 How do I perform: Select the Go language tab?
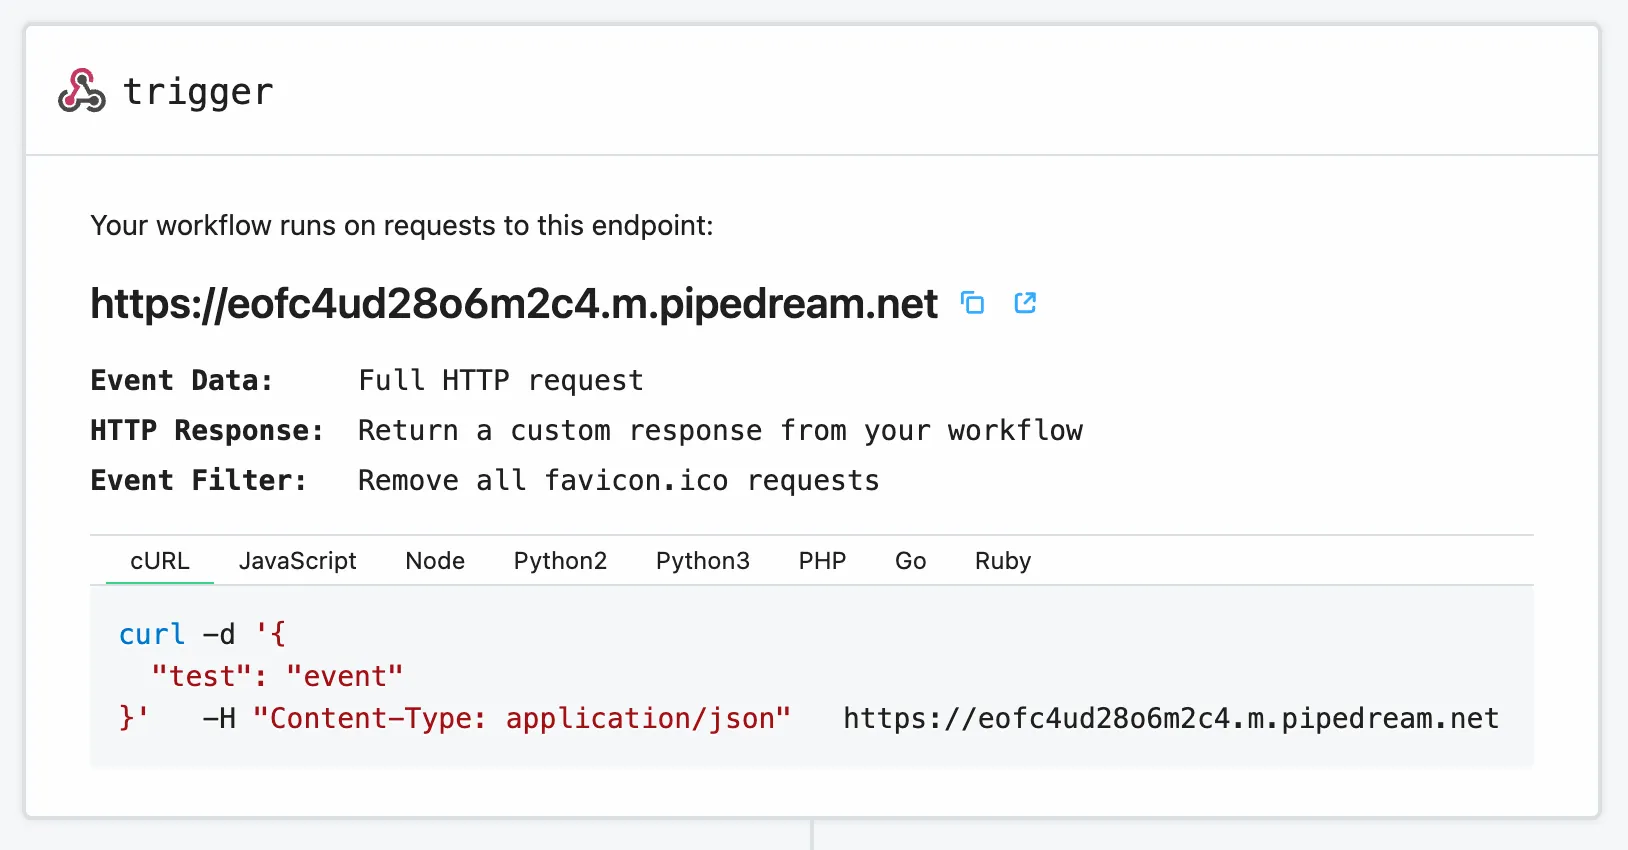click(x=910, y=561)
